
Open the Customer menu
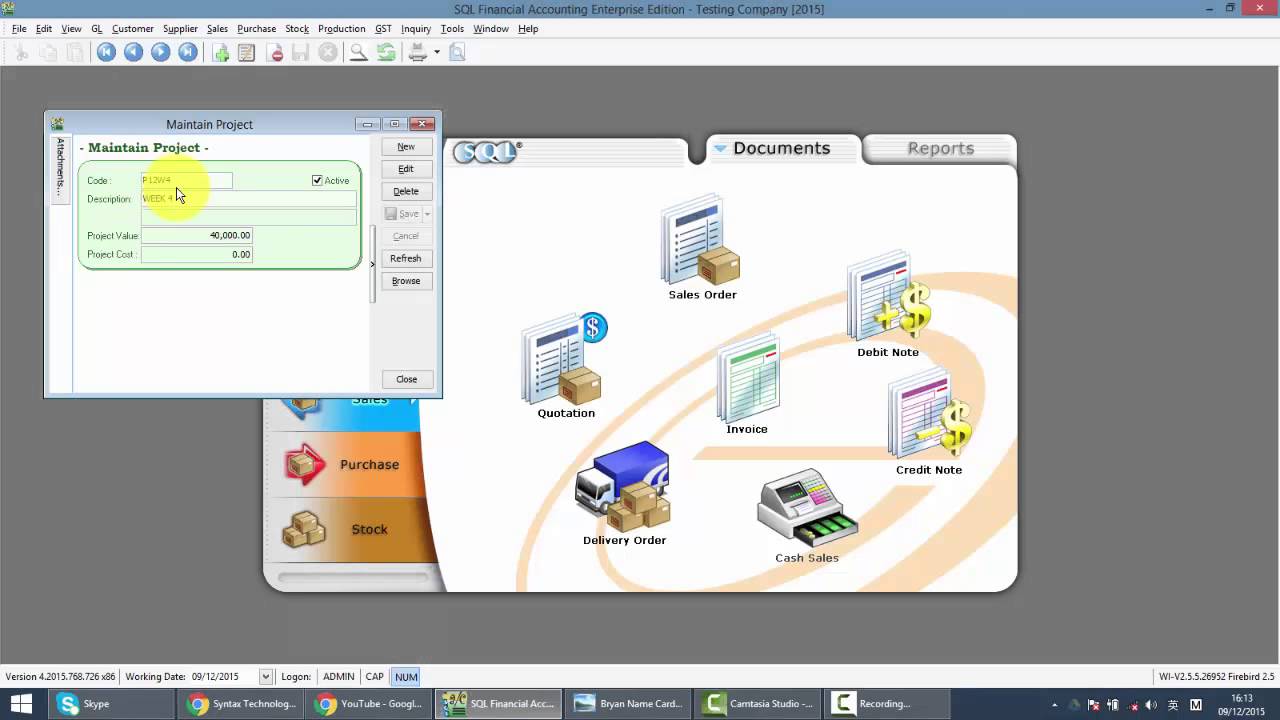coord(133,29)
